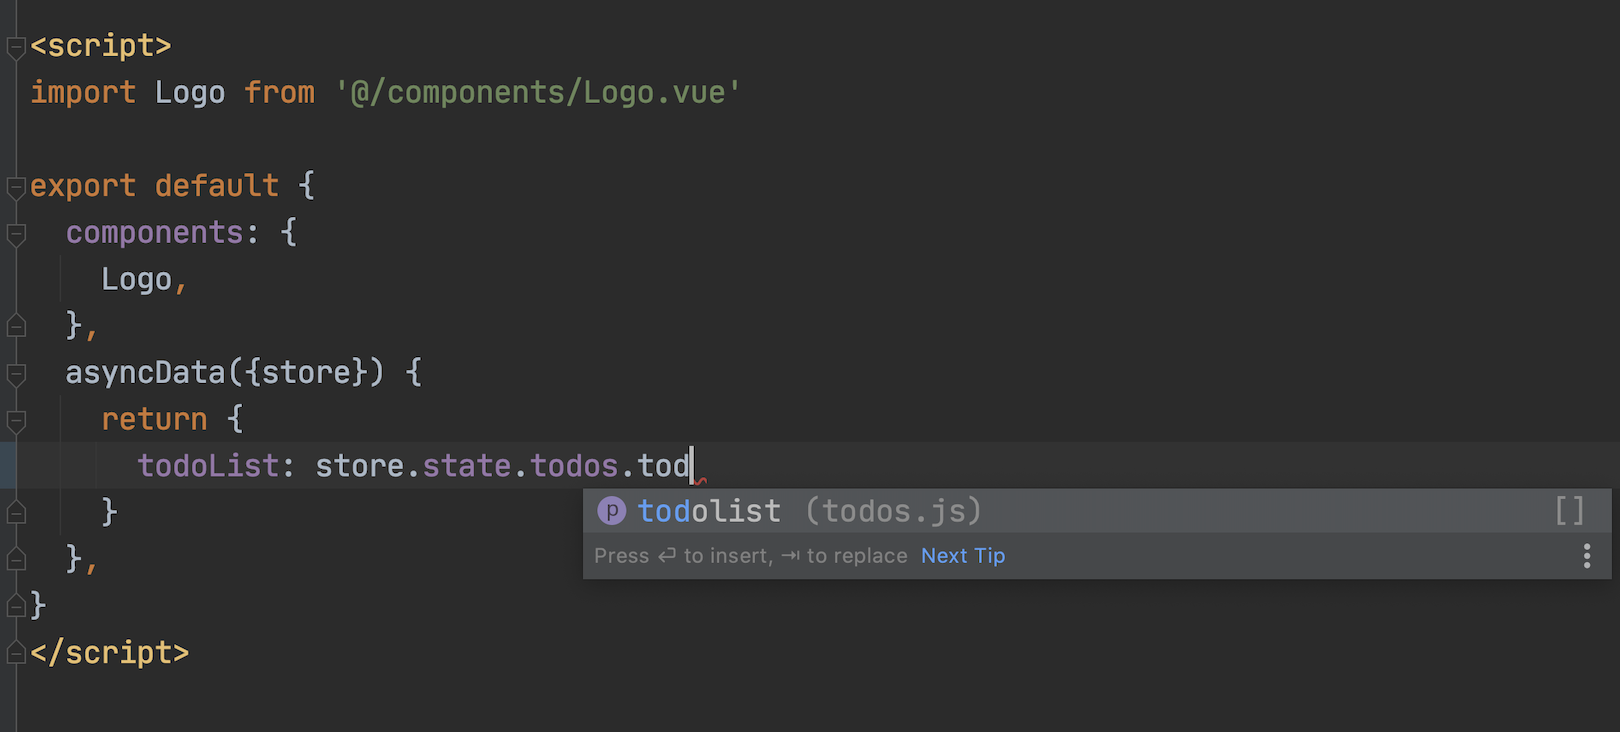
Task: Open the Next Tip link
Action: point(963,556)
